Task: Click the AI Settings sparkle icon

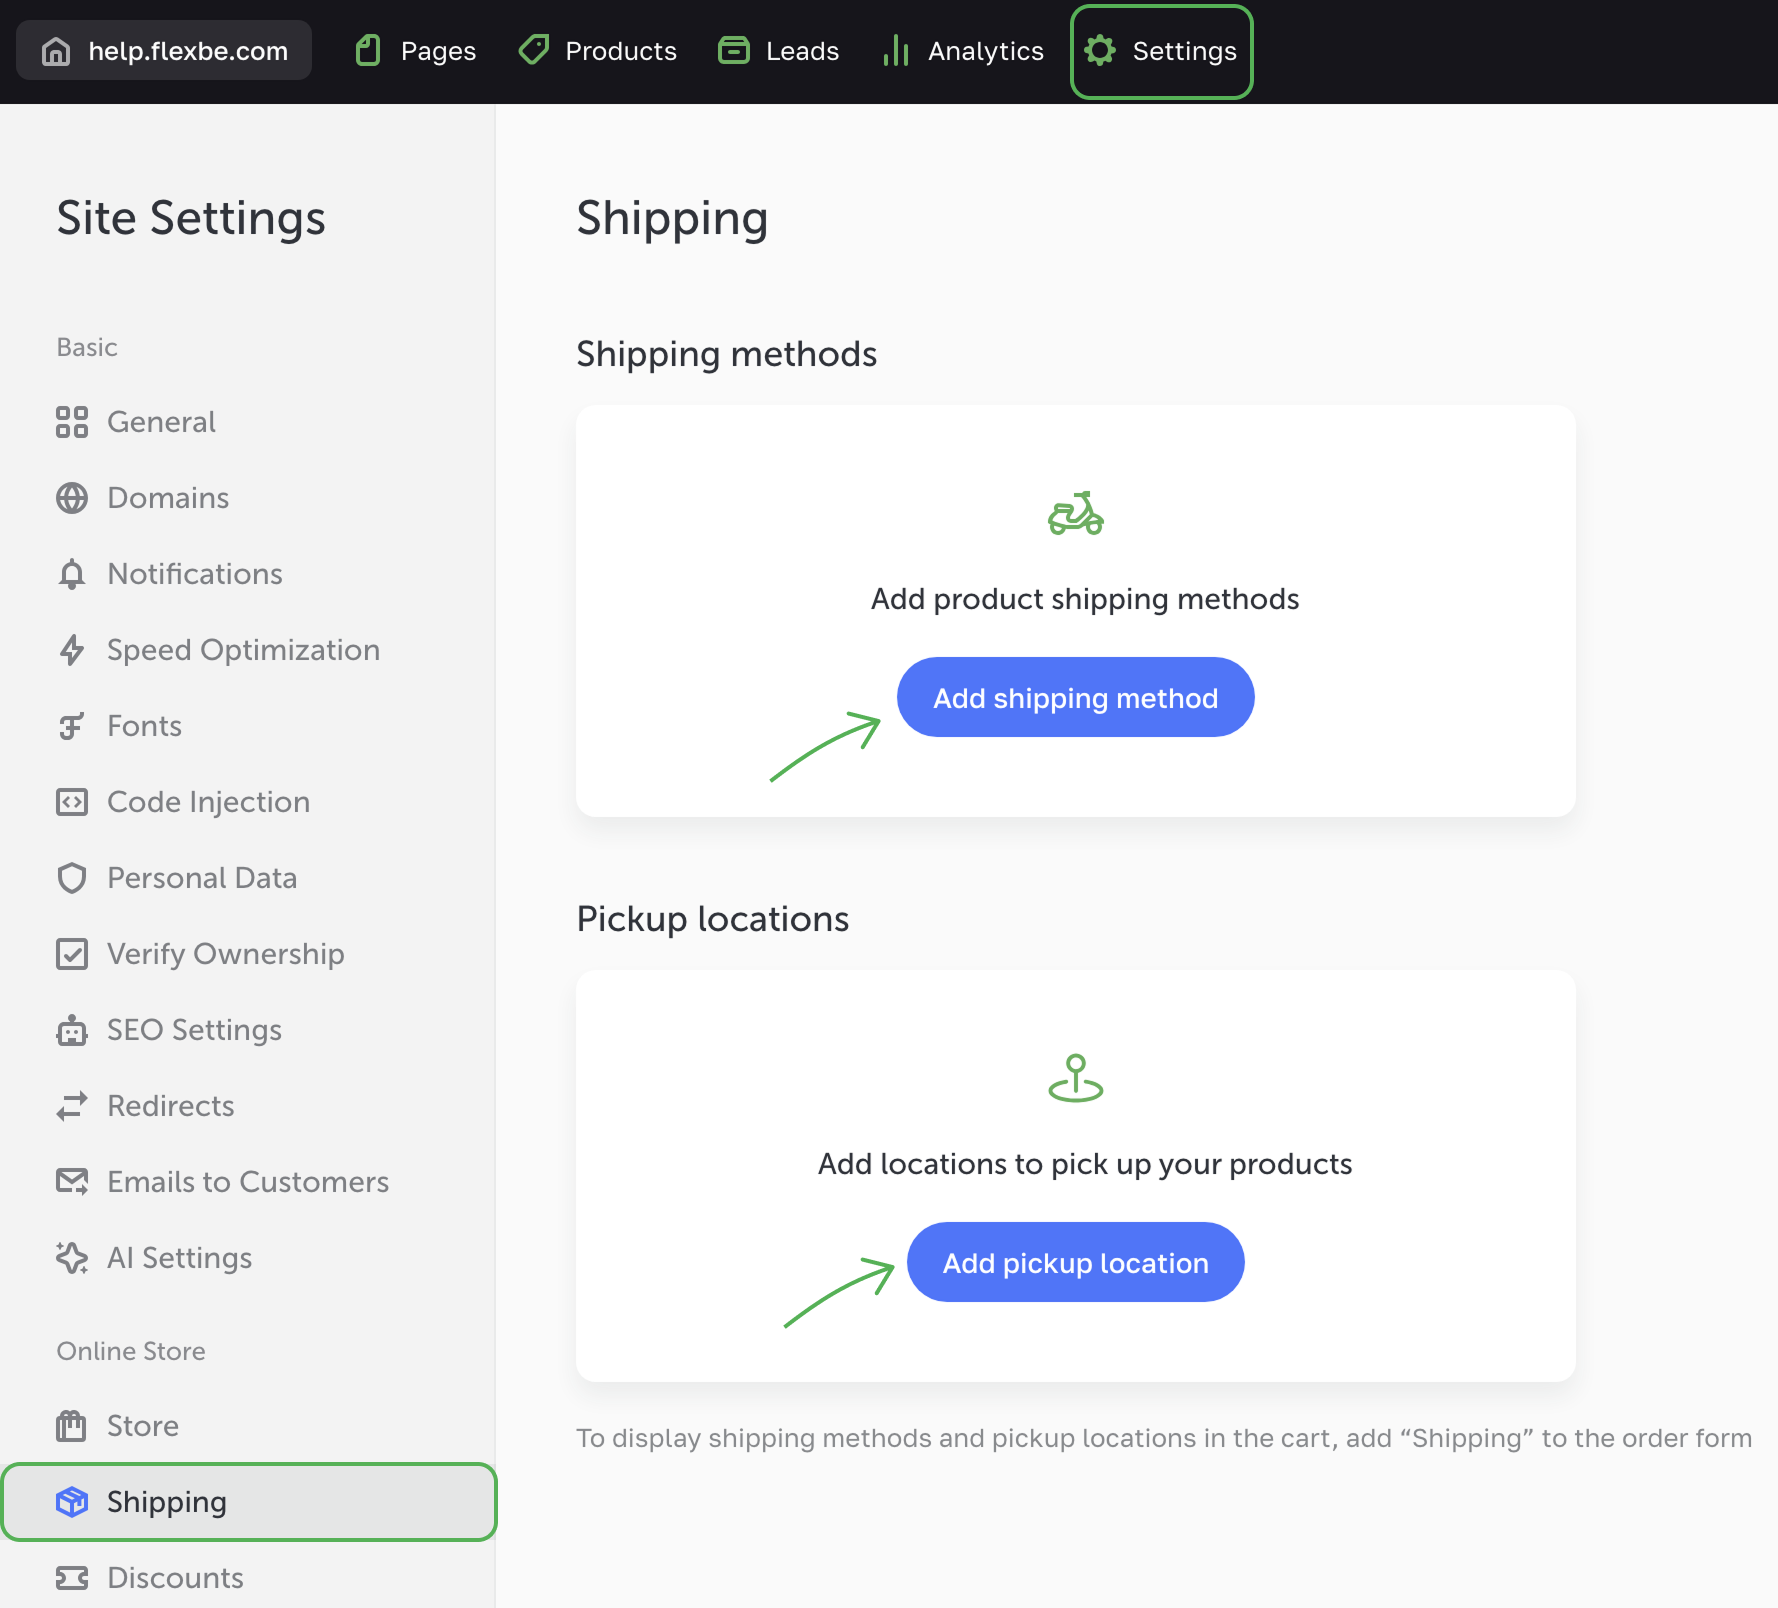Action: (72, 1258)
